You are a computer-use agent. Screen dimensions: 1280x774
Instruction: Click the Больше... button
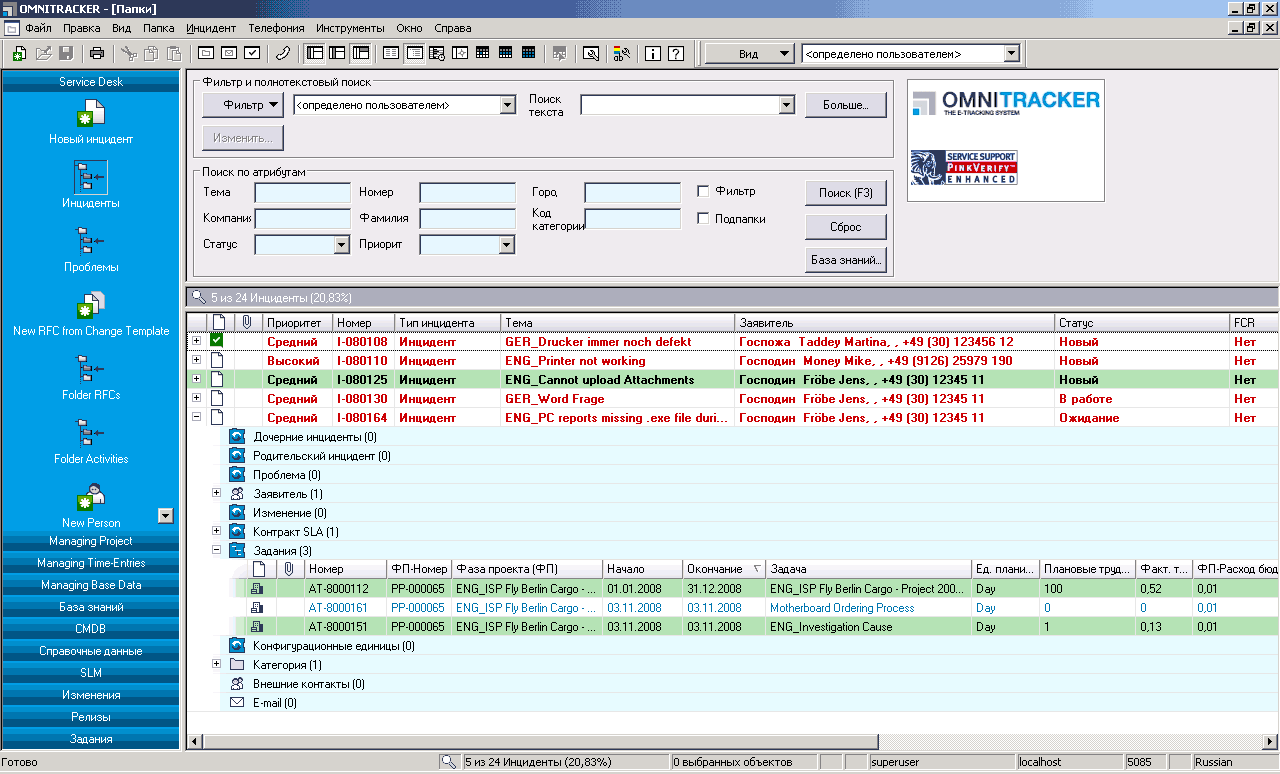click(845, 104)
